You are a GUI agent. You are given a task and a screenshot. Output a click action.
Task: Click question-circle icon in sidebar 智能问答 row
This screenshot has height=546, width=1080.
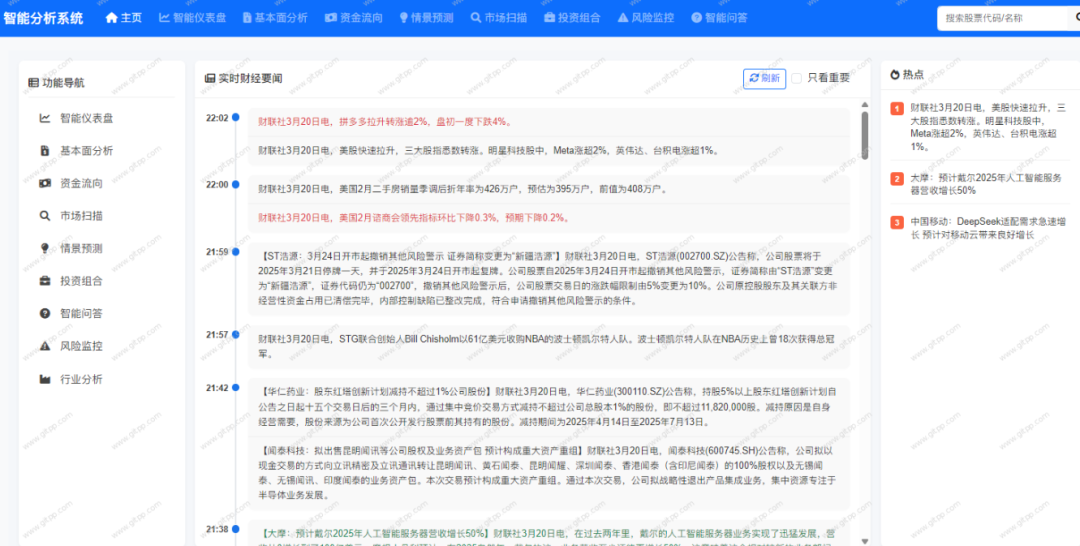[45, 313]
